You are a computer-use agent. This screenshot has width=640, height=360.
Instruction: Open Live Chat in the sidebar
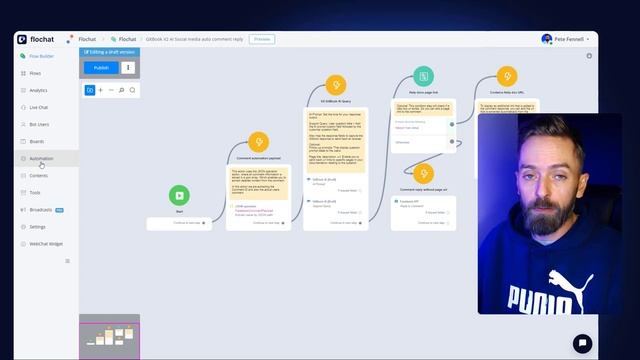pyautogui.click(x=34, y=107)
